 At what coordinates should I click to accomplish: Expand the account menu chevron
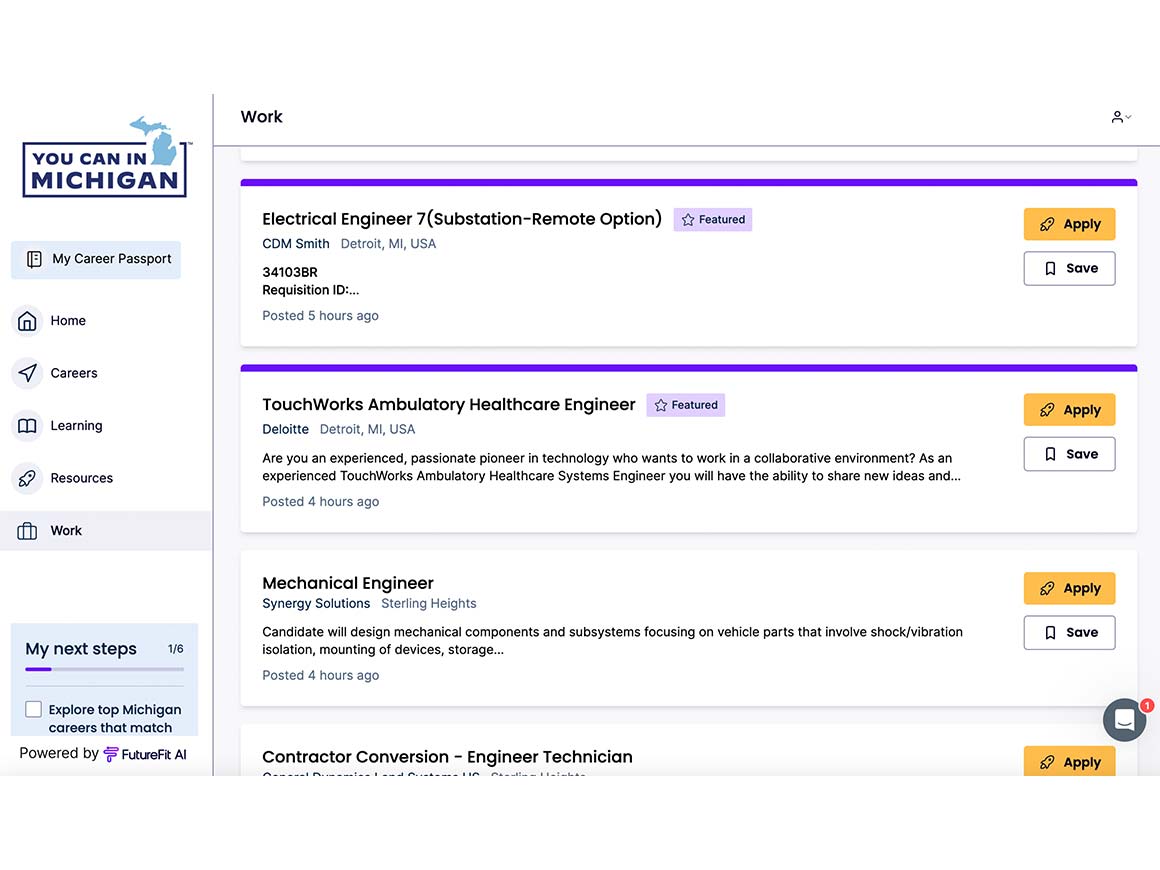tap(1128, 117)
